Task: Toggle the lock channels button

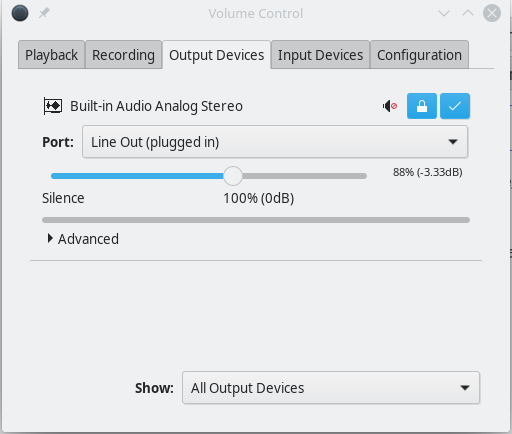Action: 422,106
